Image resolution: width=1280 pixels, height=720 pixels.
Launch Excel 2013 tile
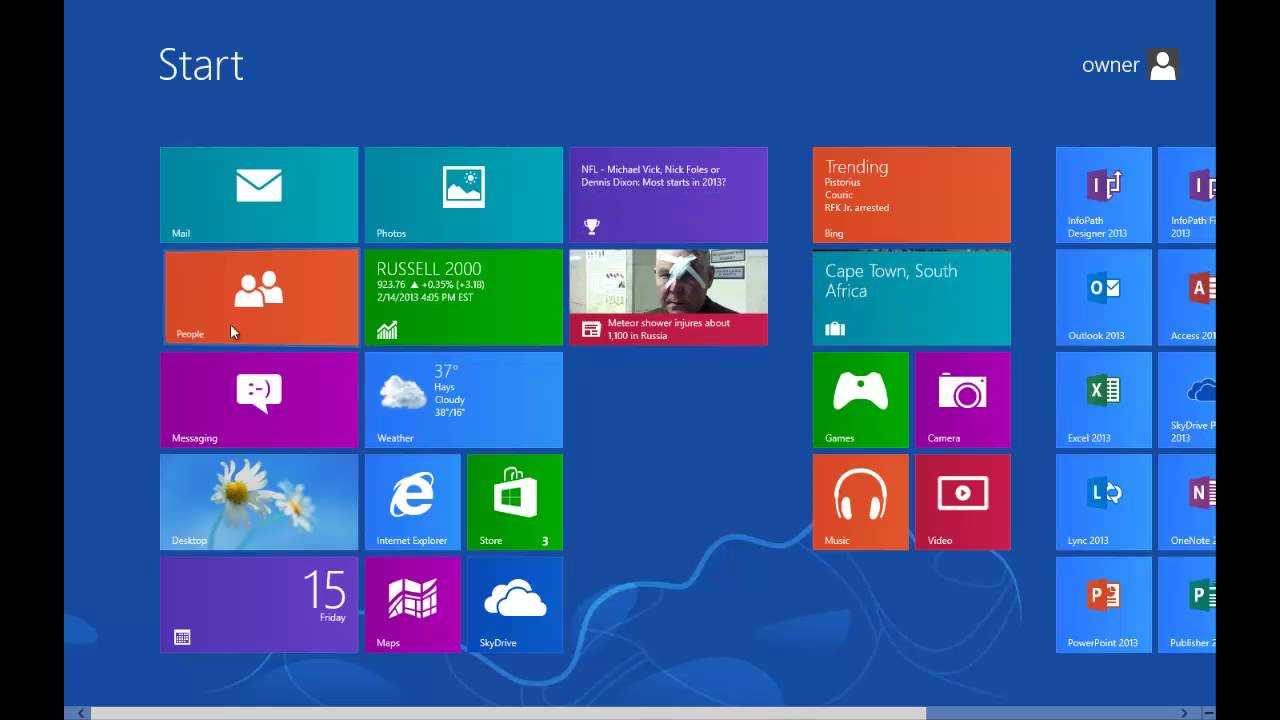[1104, 400]
